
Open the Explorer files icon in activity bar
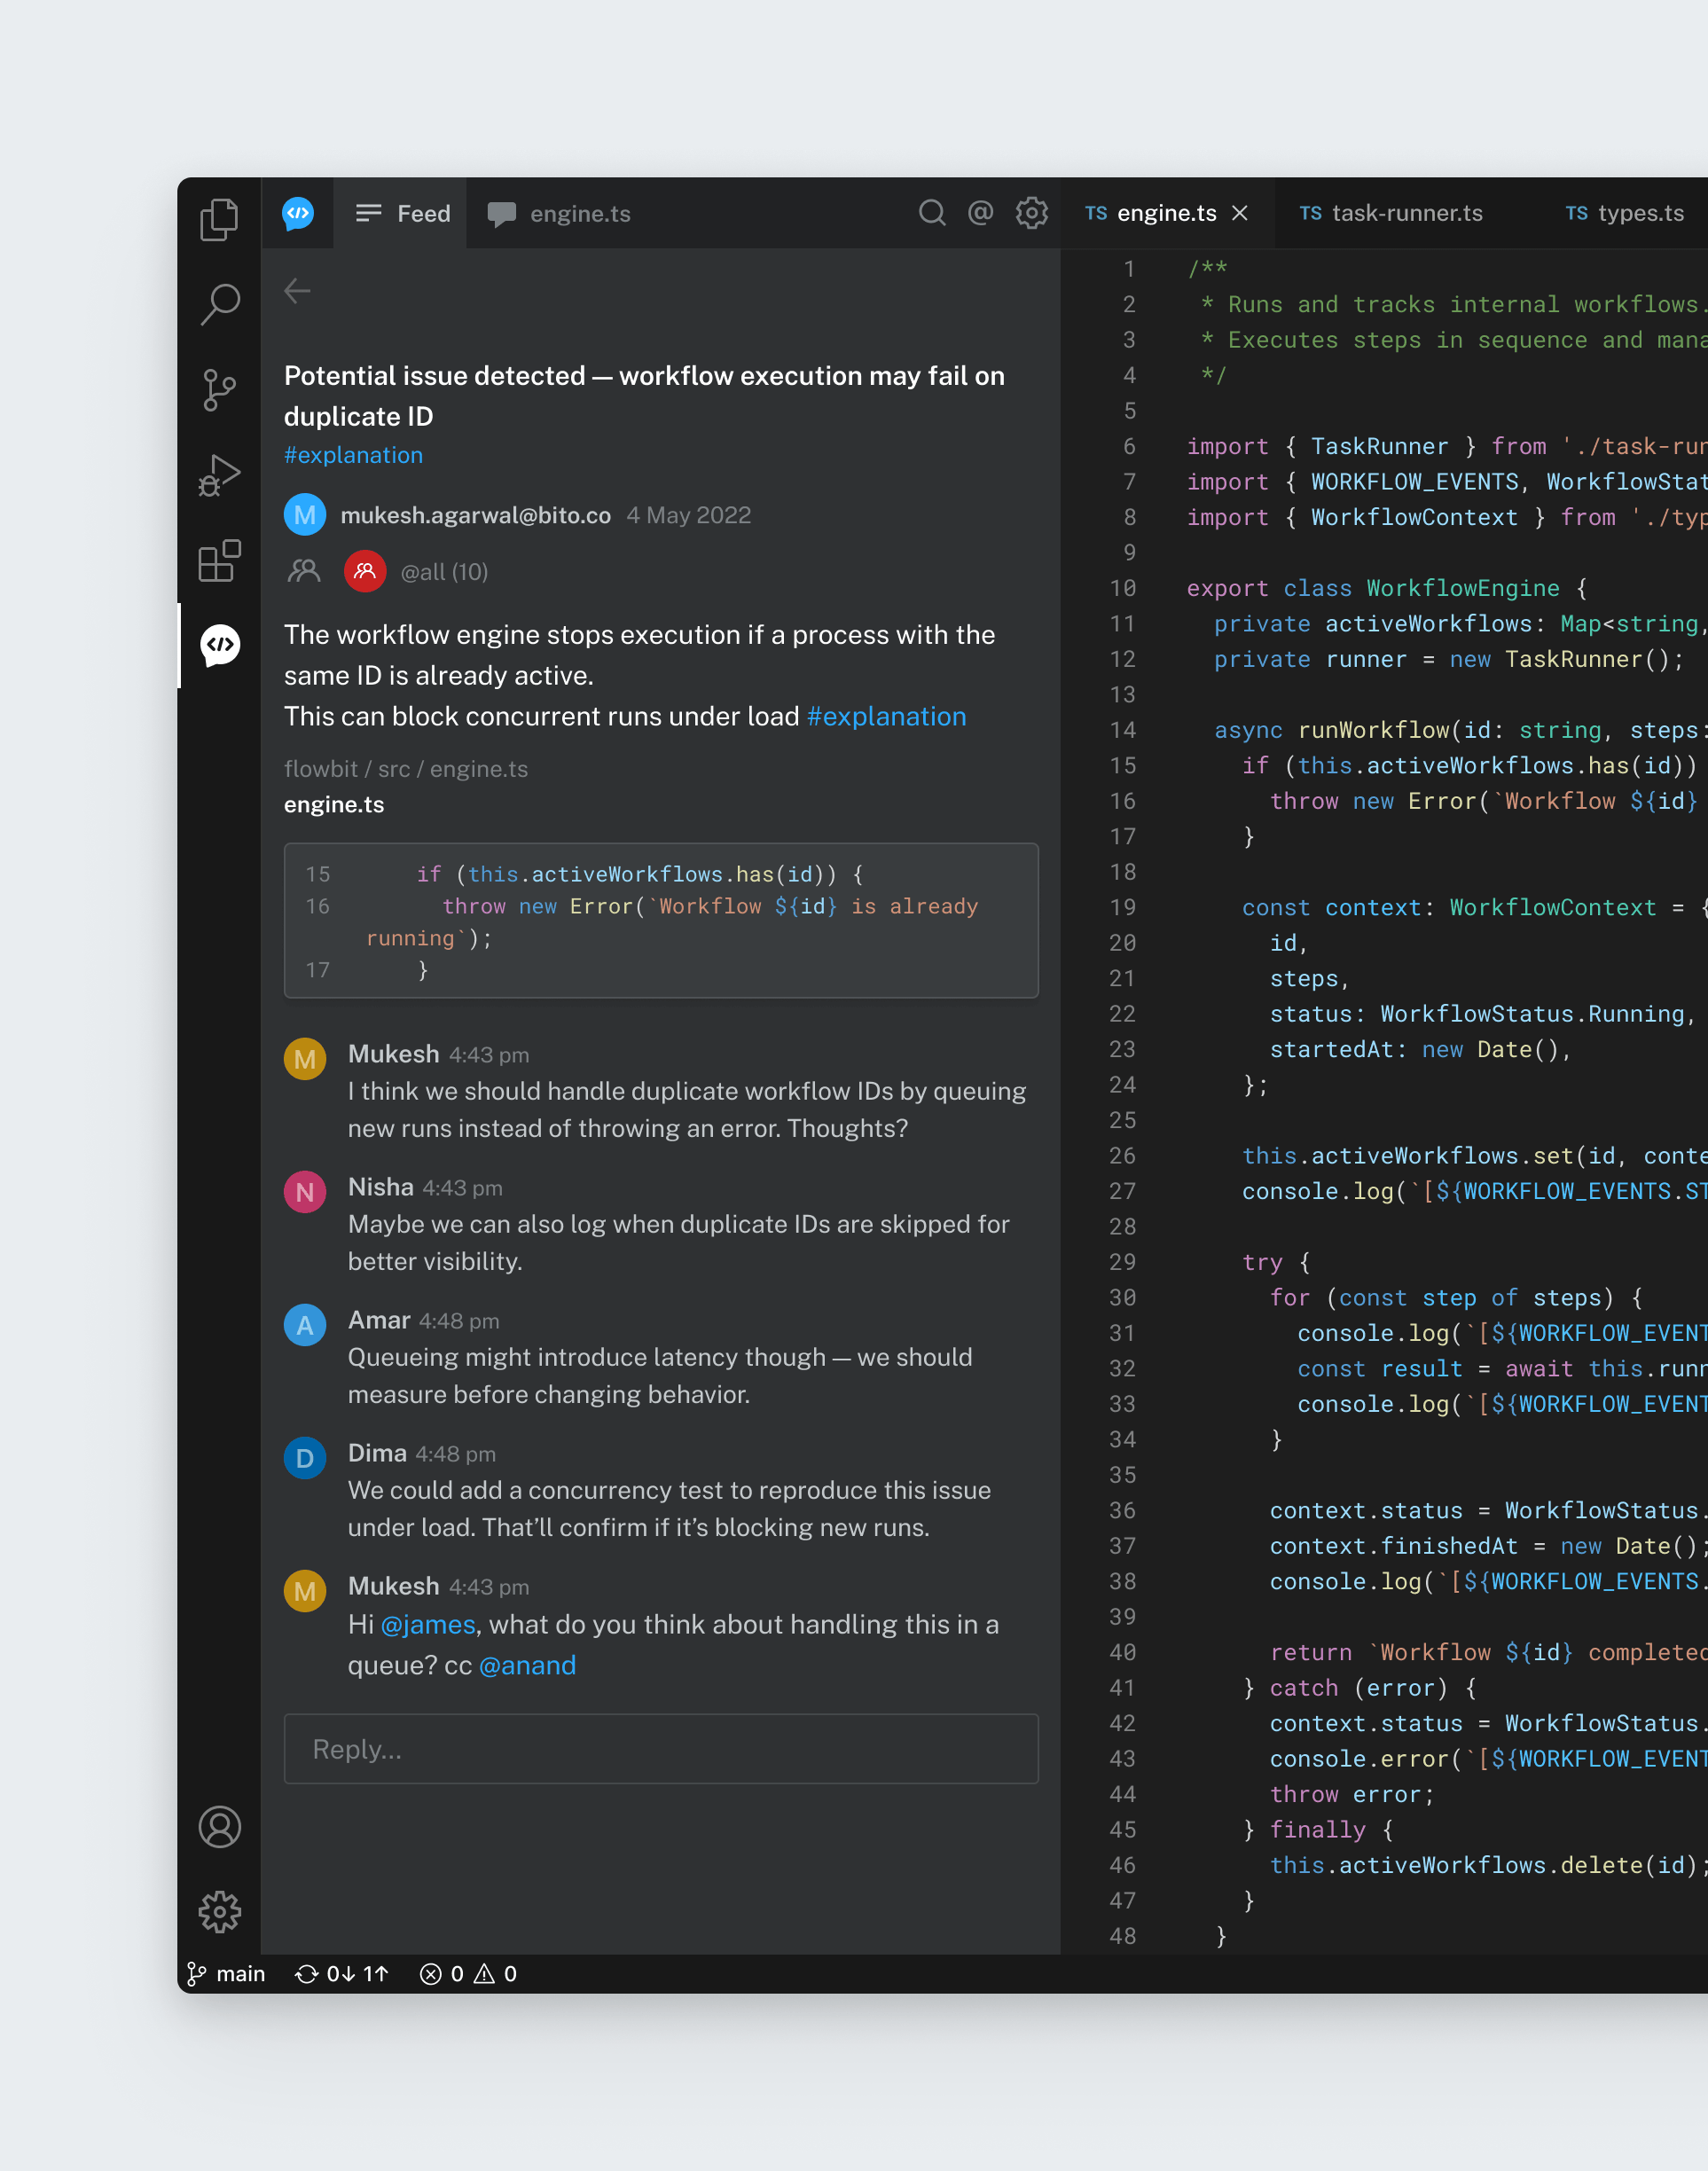pos(219,219)
